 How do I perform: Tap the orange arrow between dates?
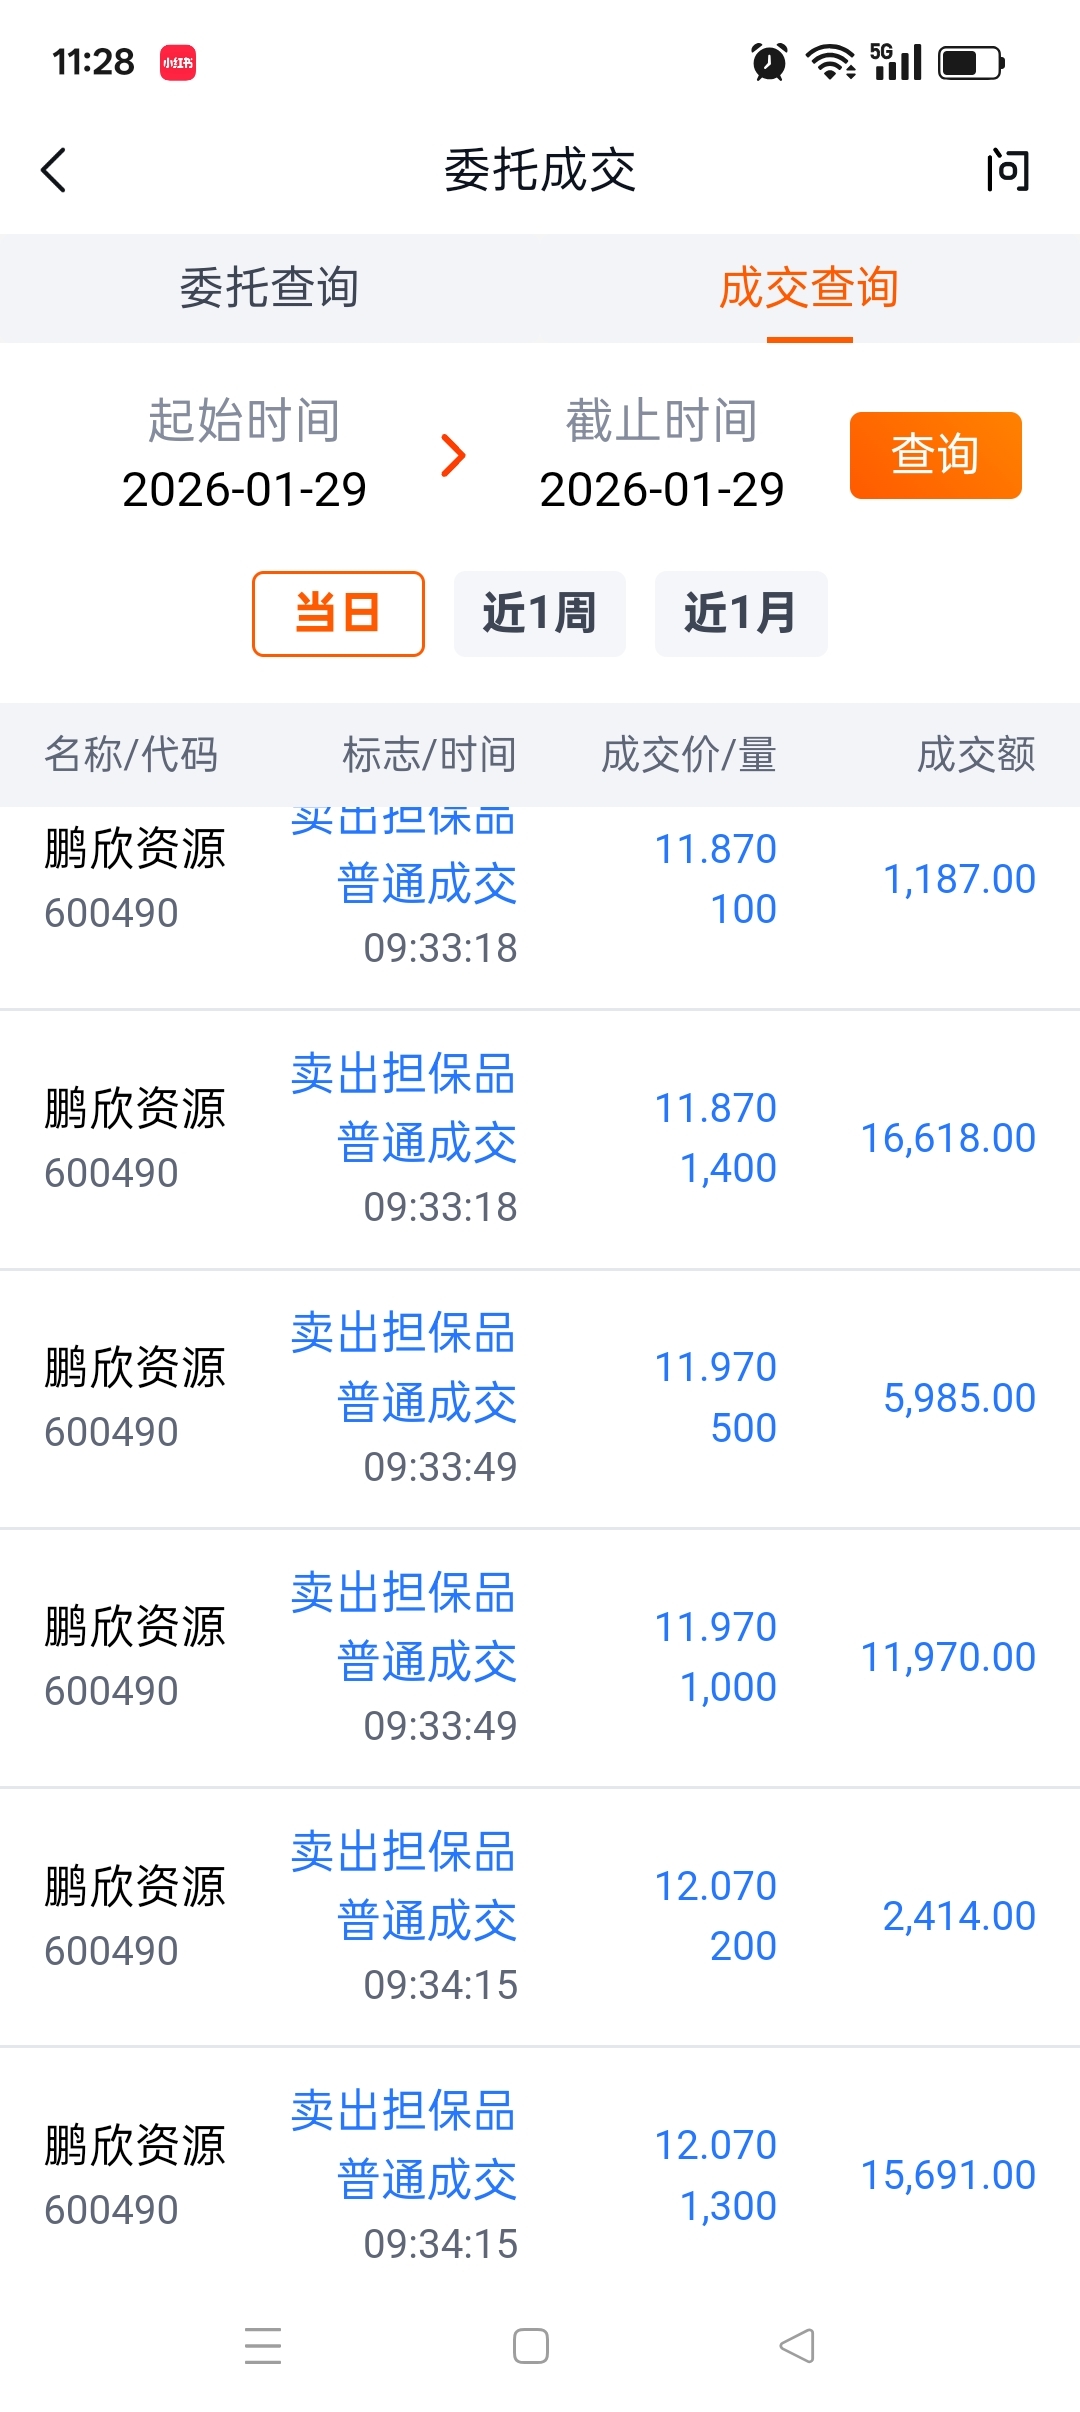click(453, 456)
